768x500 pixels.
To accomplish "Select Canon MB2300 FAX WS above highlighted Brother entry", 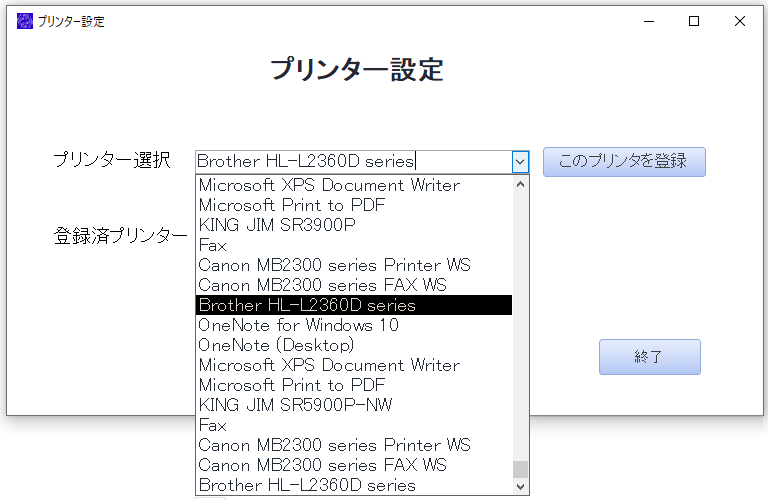I will click(354, 285).
